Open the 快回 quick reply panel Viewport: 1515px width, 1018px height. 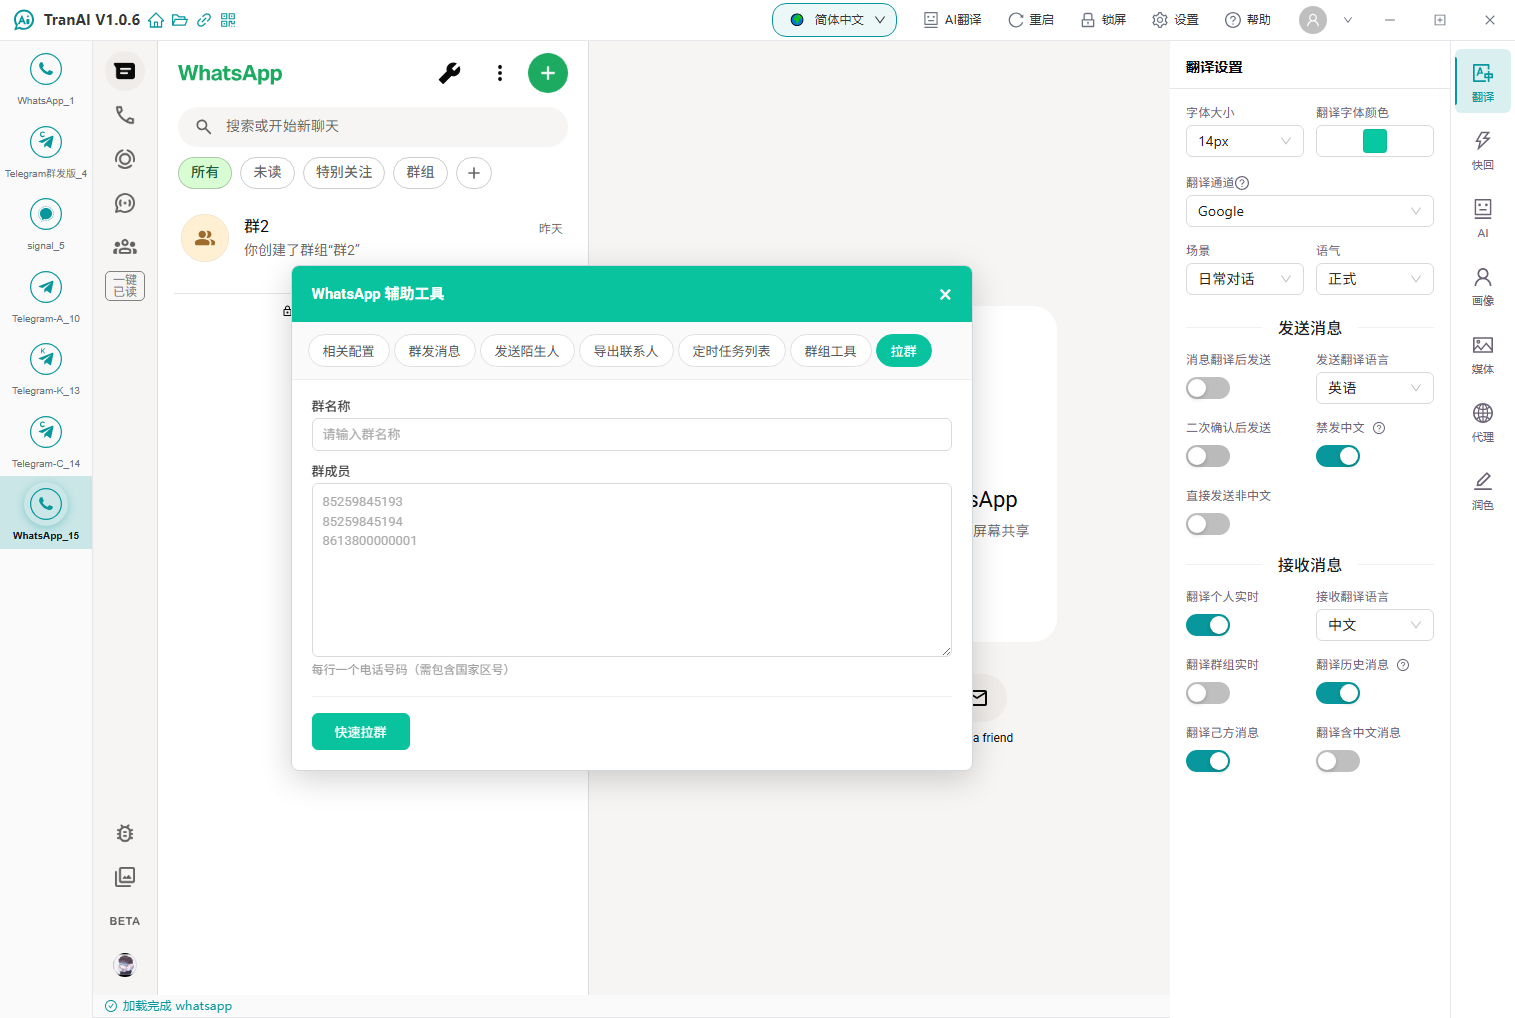(1483, 150)
